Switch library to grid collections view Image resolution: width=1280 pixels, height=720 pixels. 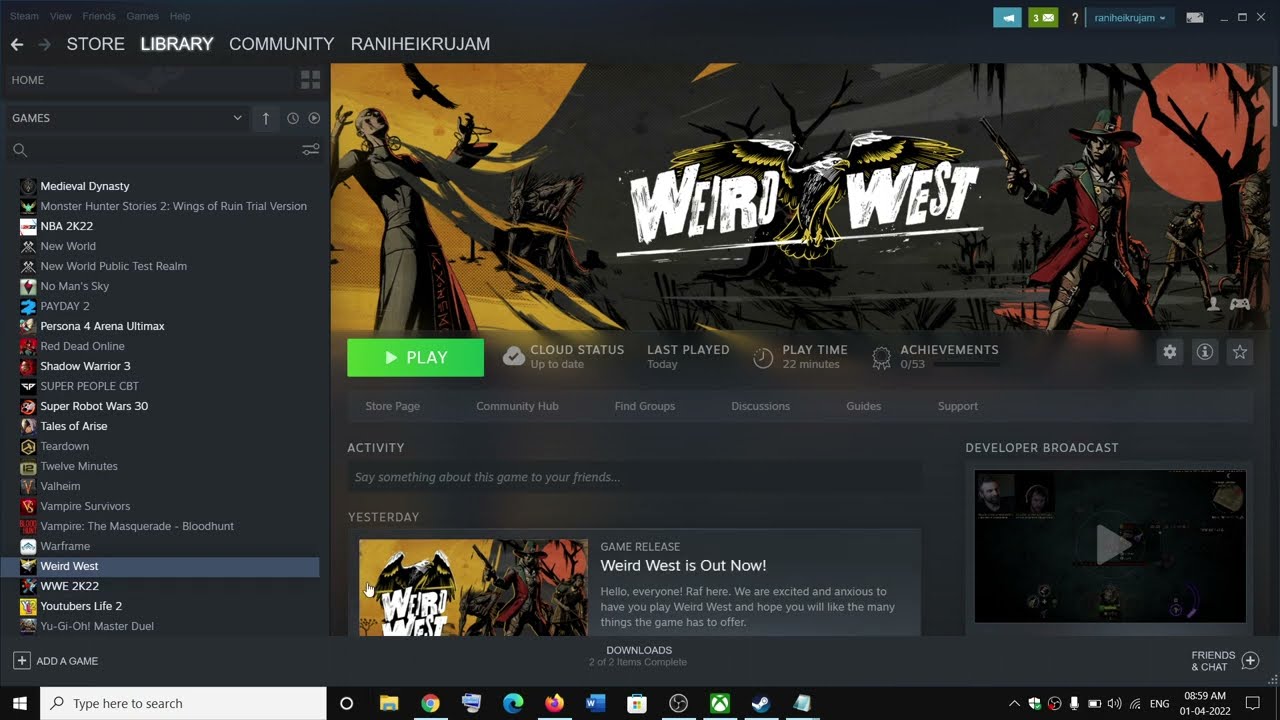pos(310,80)
